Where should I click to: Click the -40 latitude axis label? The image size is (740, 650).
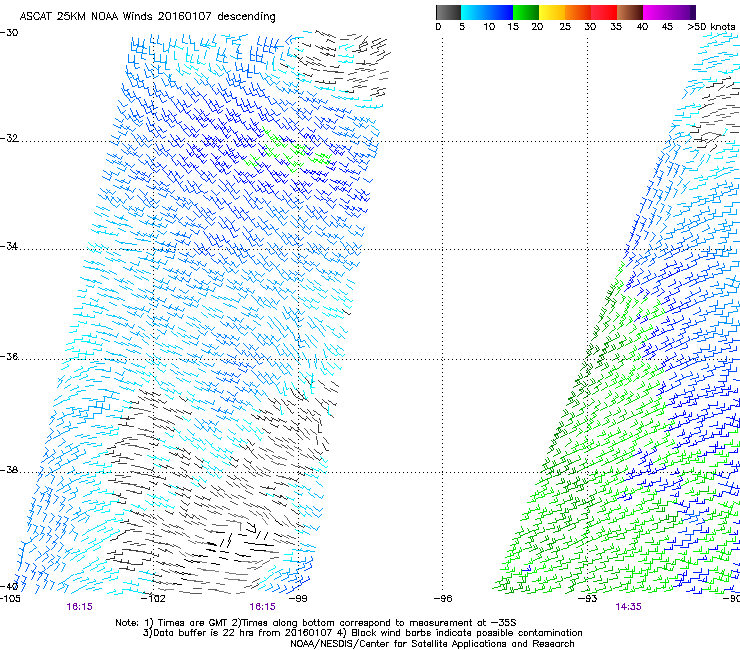pos(9,586)
